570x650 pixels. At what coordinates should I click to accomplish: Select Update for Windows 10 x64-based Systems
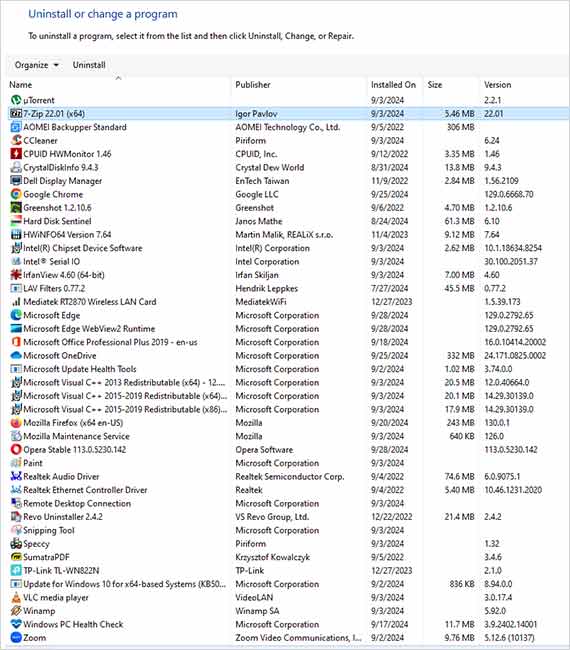click(x=289, y=584)
